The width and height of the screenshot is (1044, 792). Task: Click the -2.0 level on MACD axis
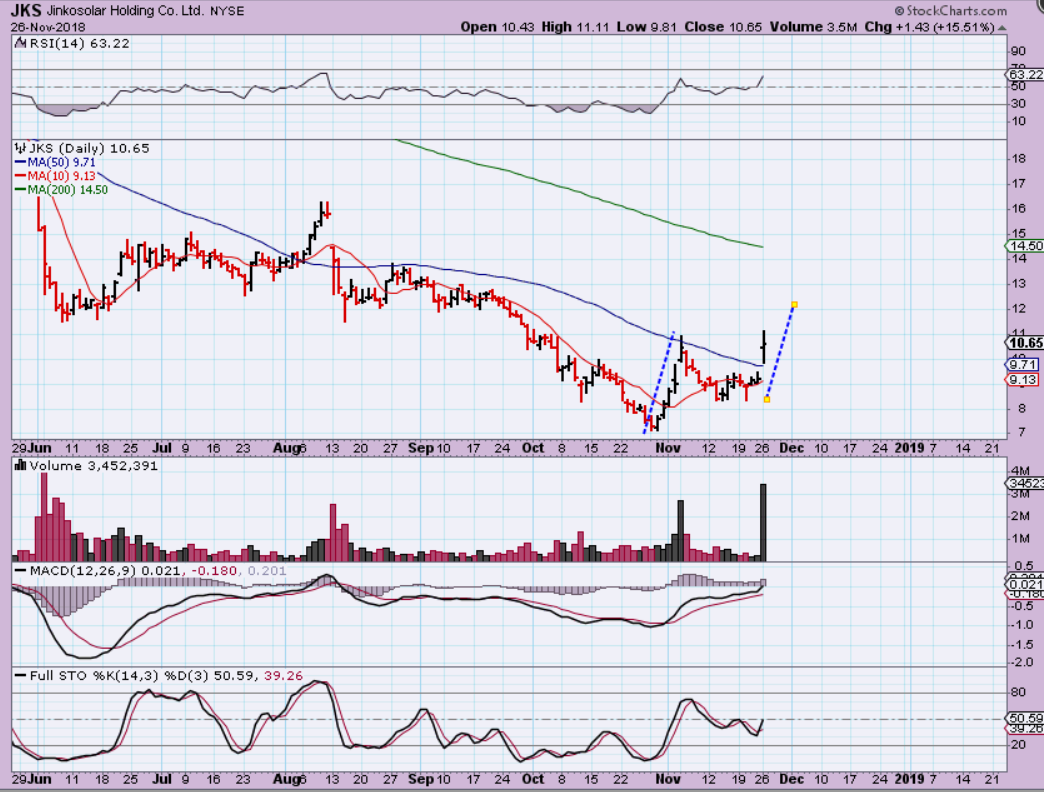coord(1021,662)
